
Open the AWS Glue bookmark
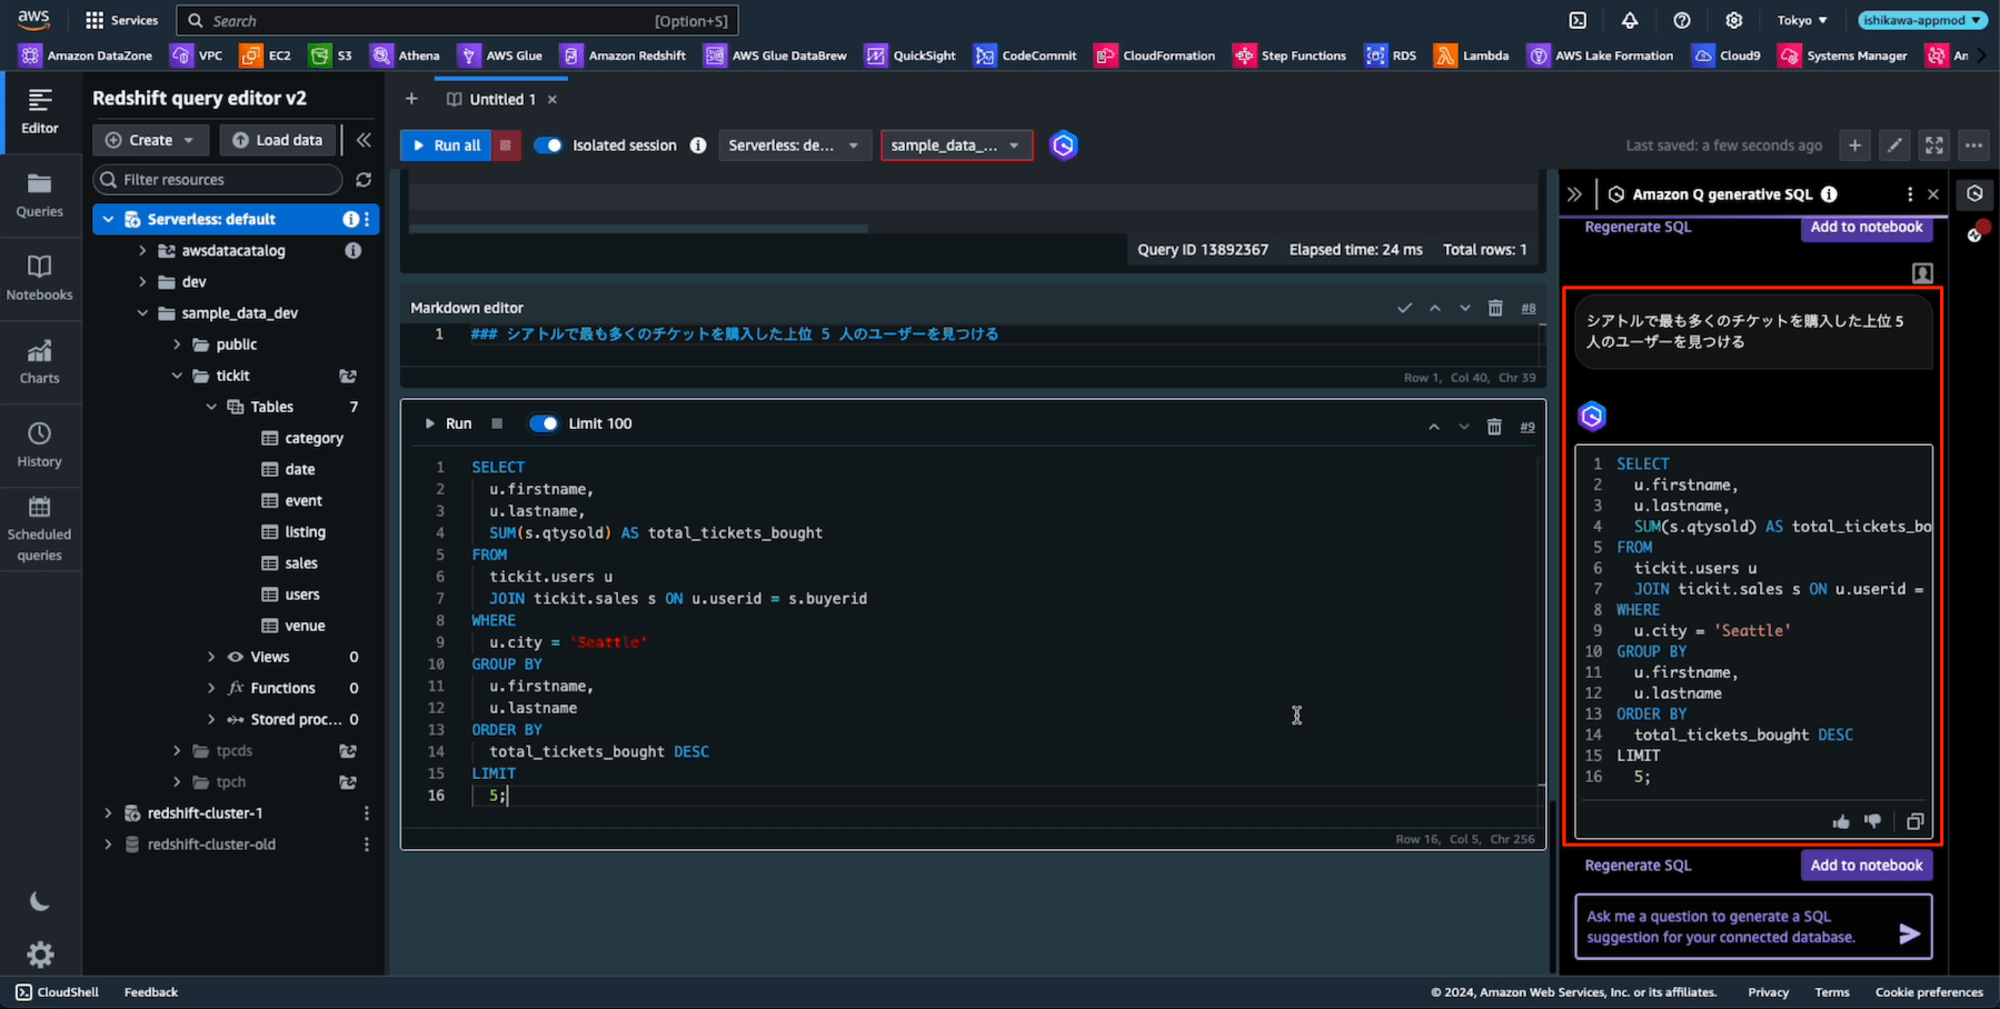[500, 56]
